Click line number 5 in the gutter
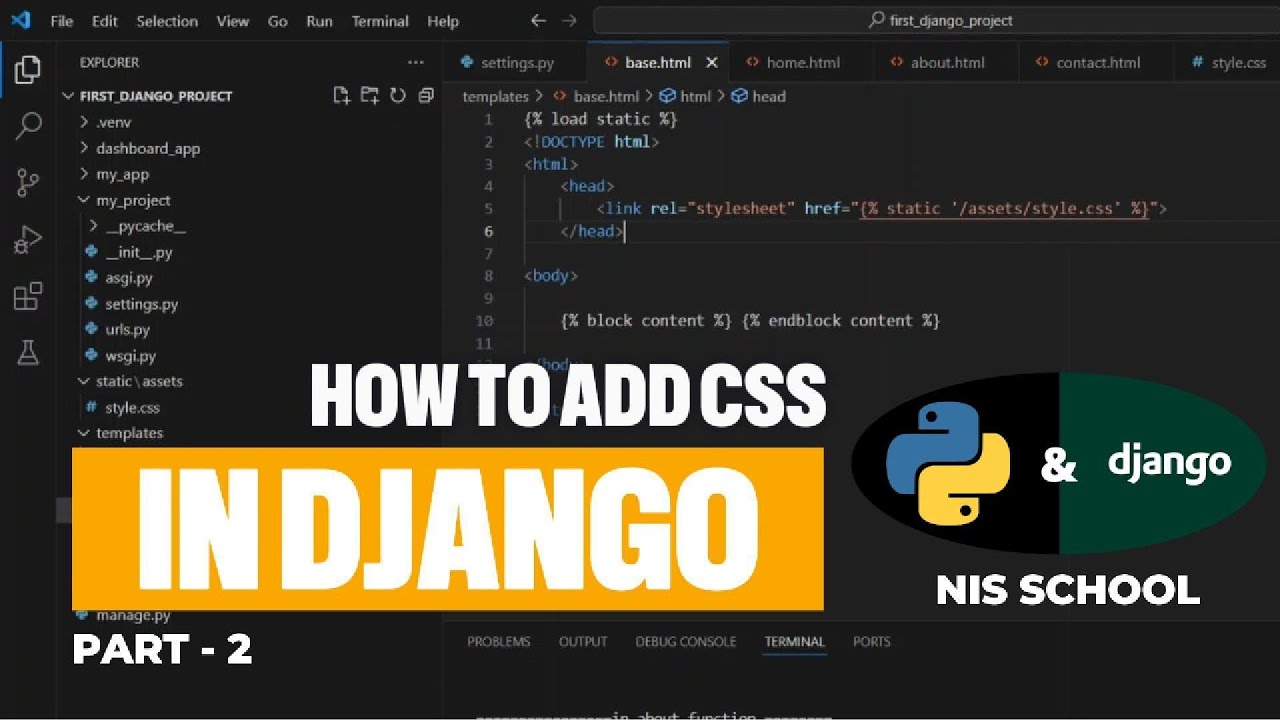The height and width of the screenshot is (720, 1280). (x=488, y=208)
